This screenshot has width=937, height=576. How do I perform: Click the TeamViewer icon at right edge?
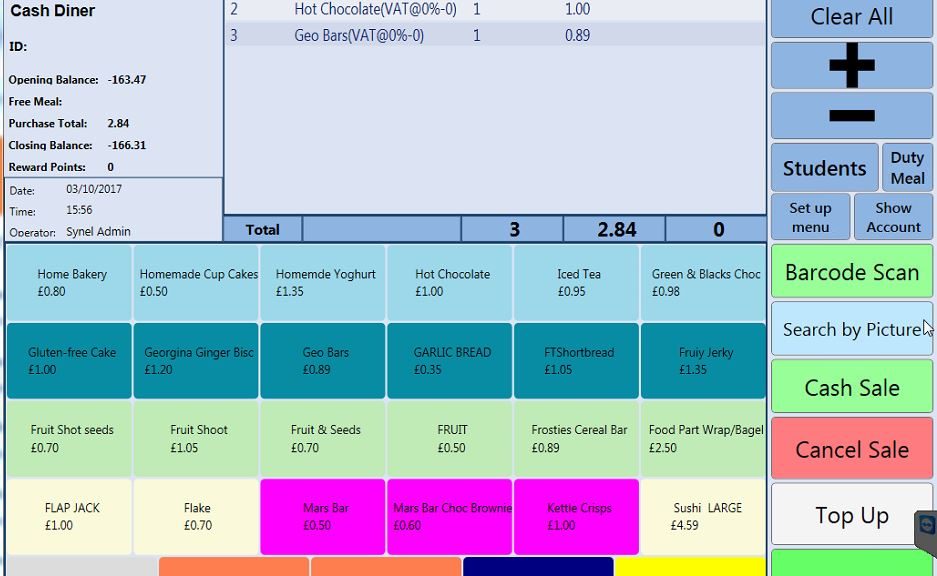pos(927,527)
